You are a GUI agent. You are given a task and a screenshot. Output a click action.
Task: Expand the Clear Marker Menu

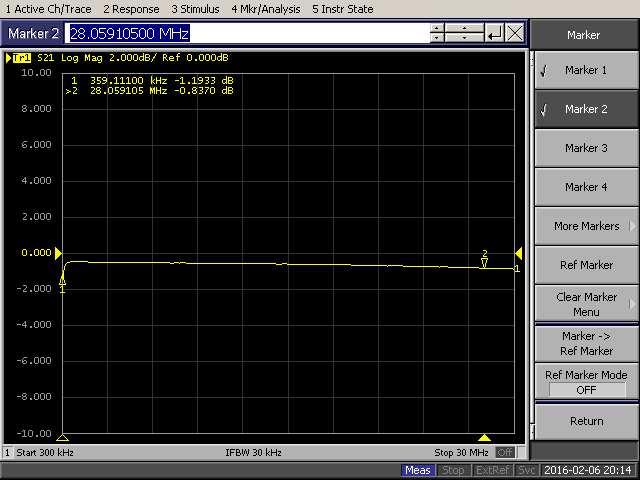point(586,304)
